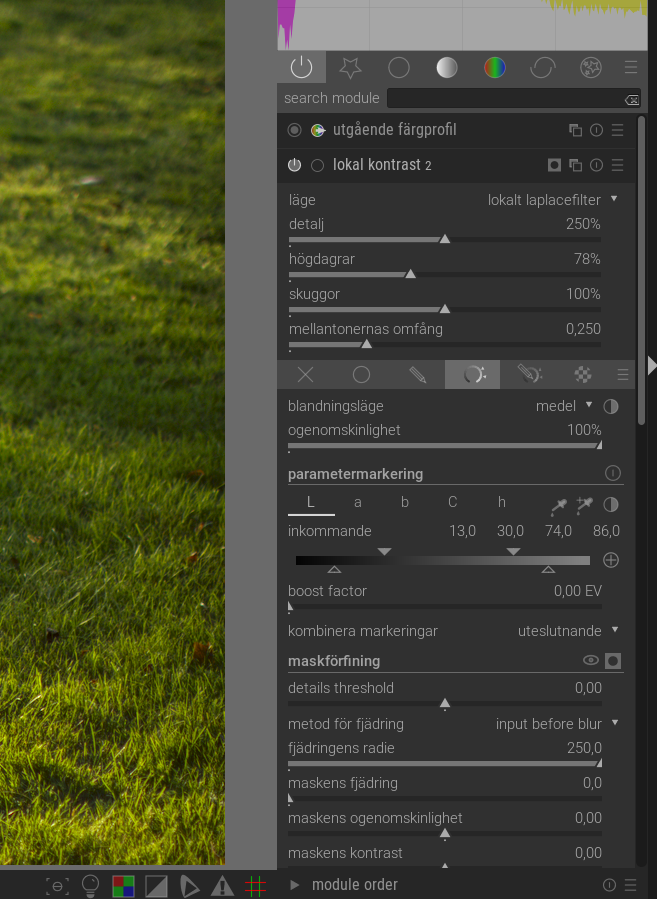657x899 pixels.
Task: Click the search module input field
Action: tap(505, 98)
